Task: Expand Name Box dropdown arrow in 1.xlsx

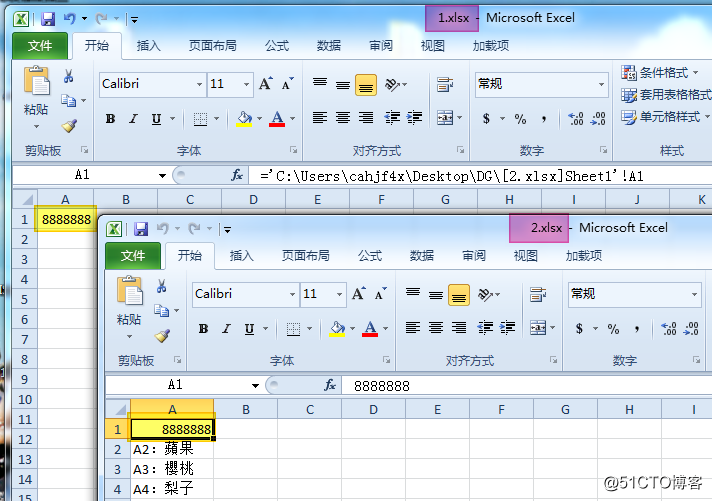Action: [162, 175]
